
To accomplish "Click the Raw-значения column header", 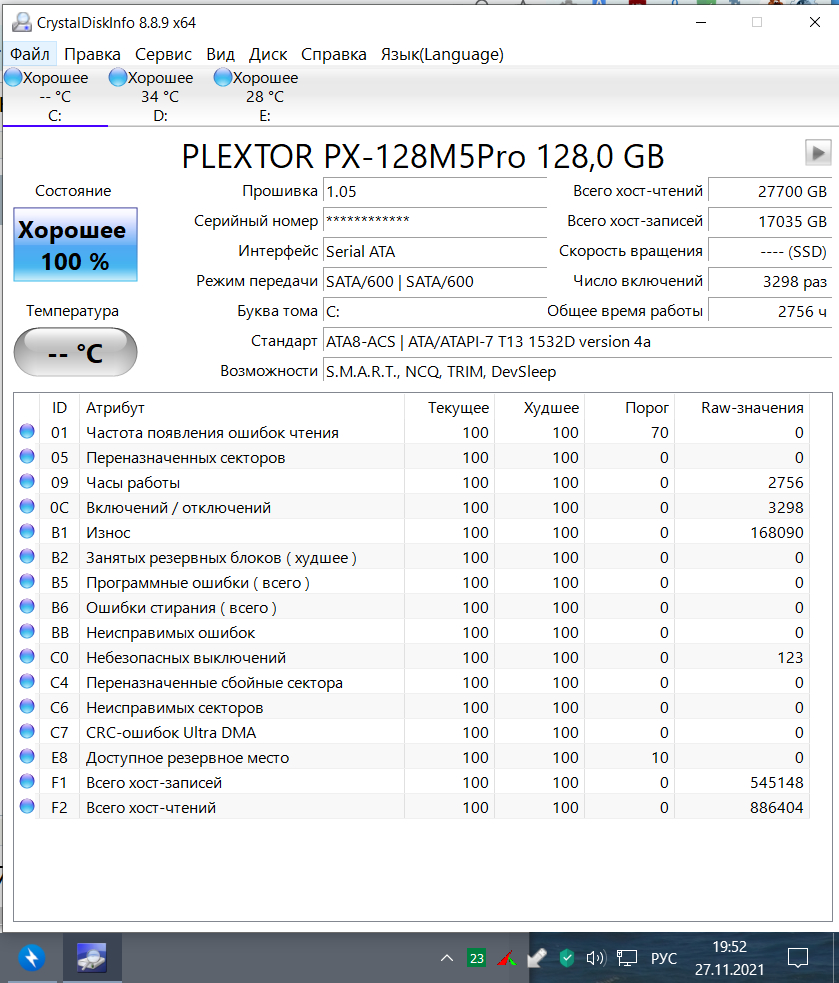I will pos(742,407).
